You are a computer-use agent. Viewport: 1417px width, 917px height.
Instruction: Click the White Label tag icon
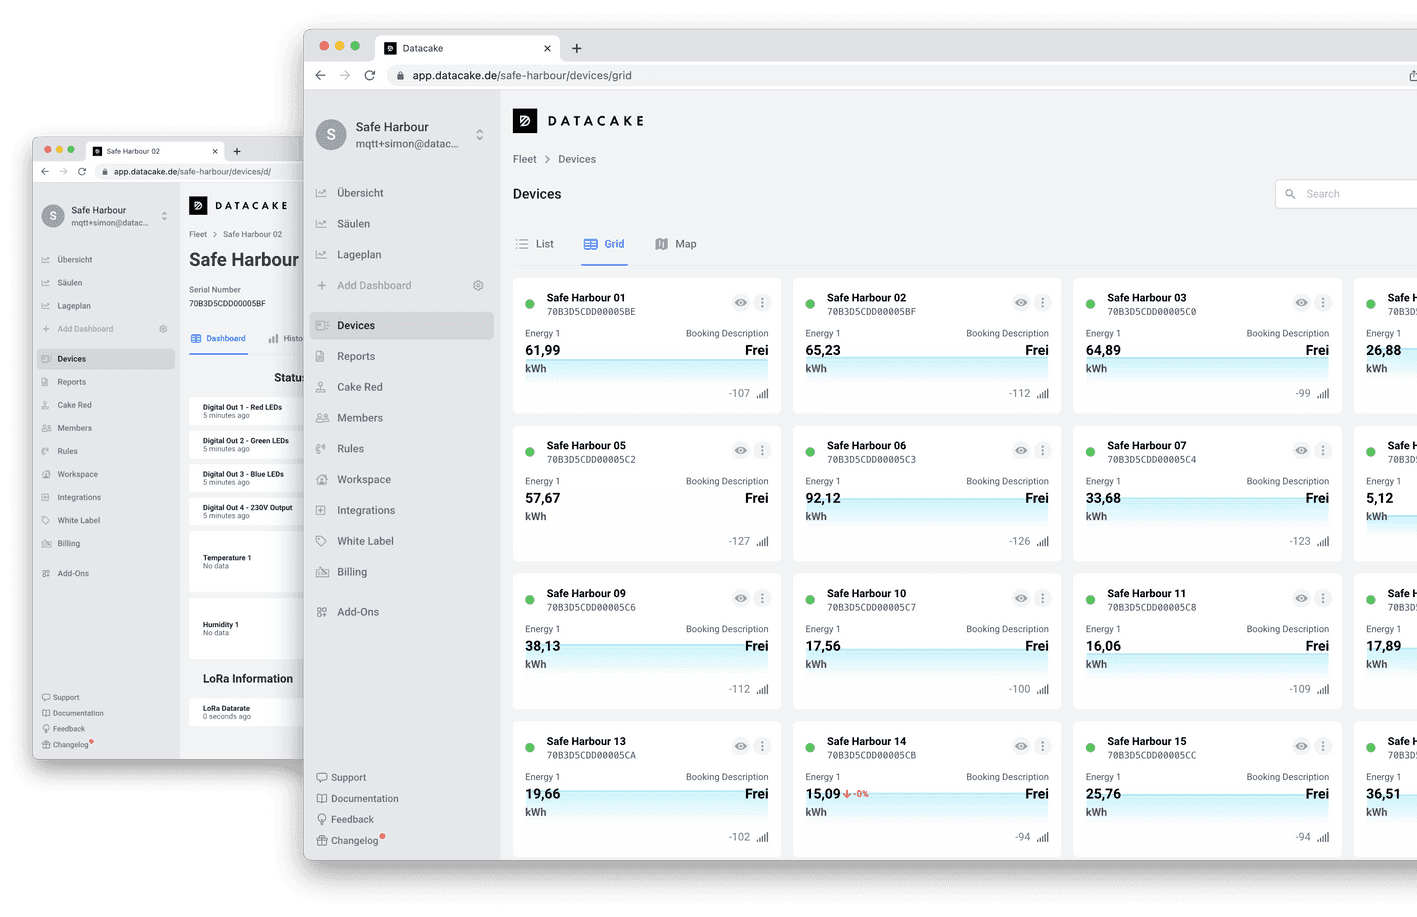(x=321, y=541)
